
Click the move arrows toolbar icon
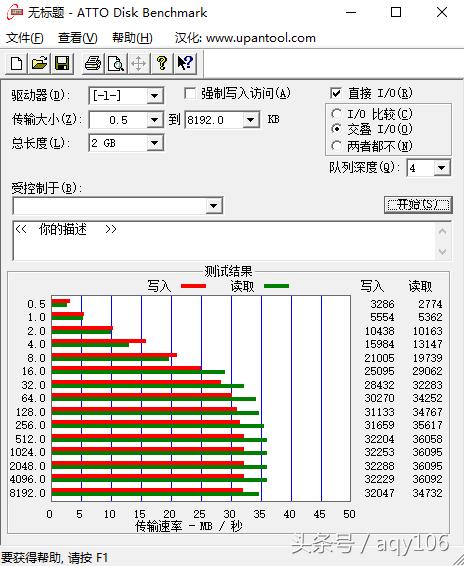139,64
